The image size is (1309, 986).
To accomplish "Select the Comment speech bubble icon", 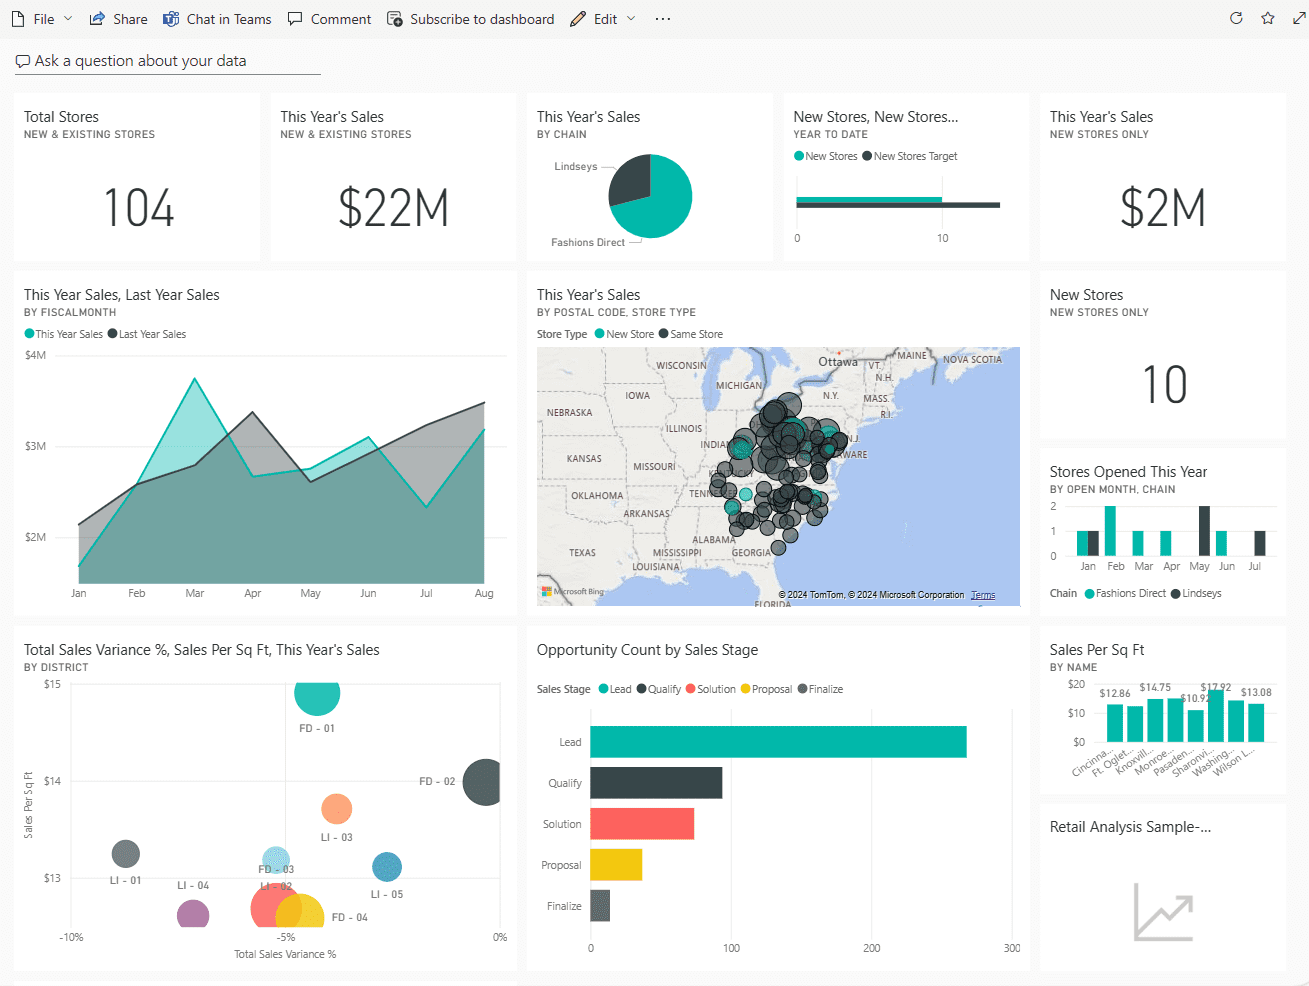I will (294, 18).
